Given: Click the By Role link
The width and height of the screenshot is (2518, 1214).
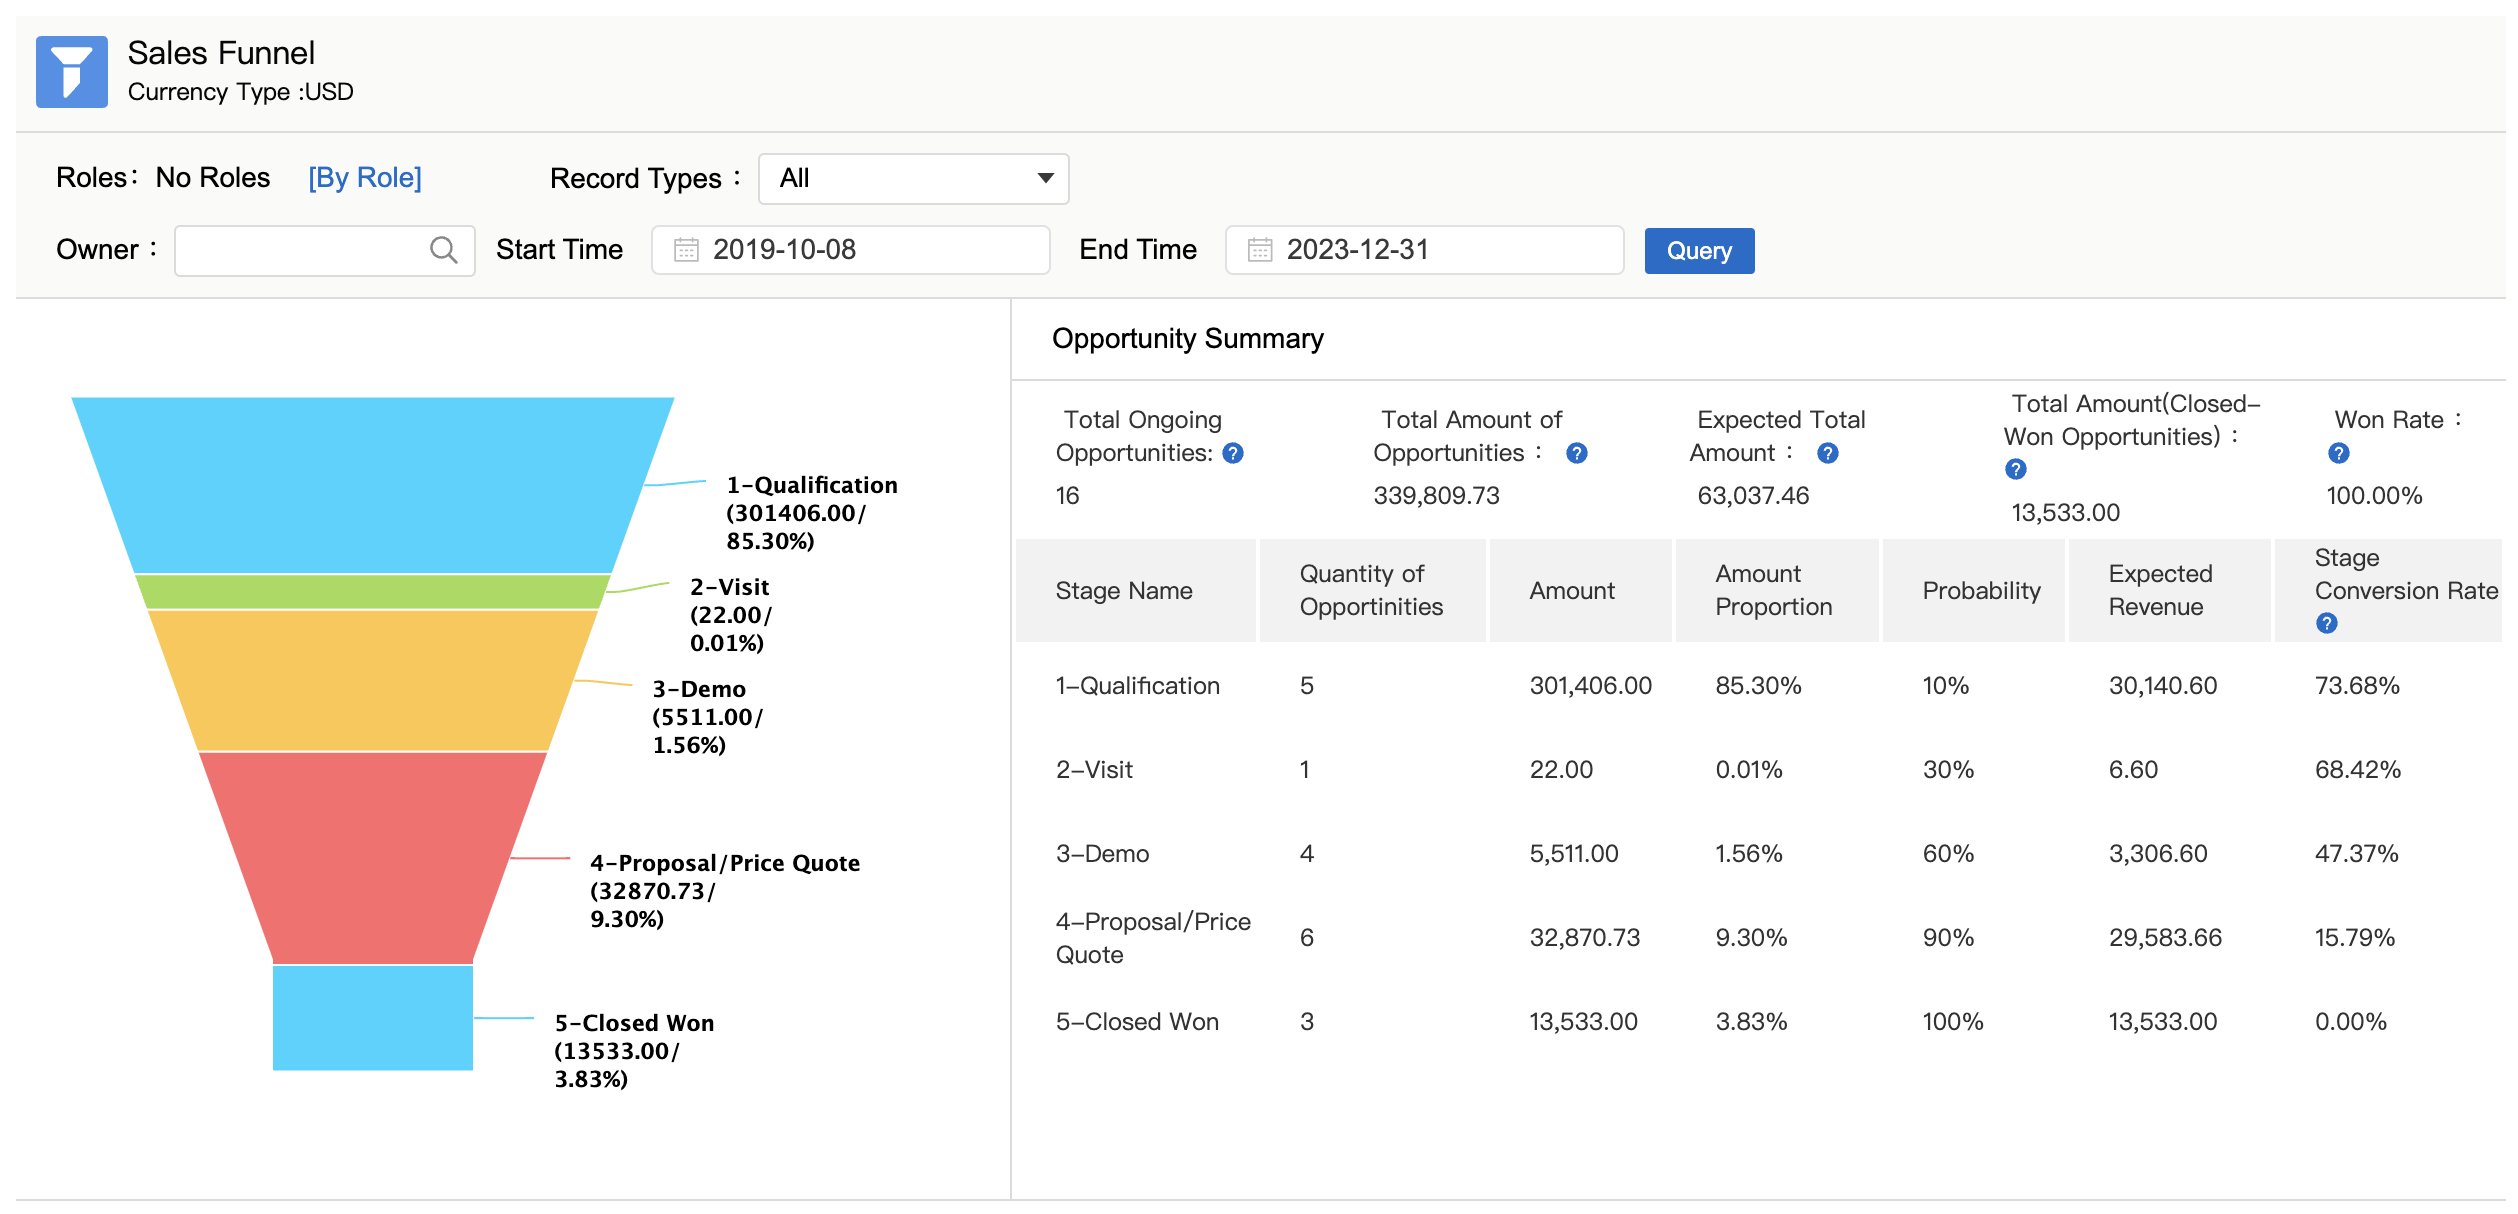Looking at the screenshot, I should pos(365,178).
